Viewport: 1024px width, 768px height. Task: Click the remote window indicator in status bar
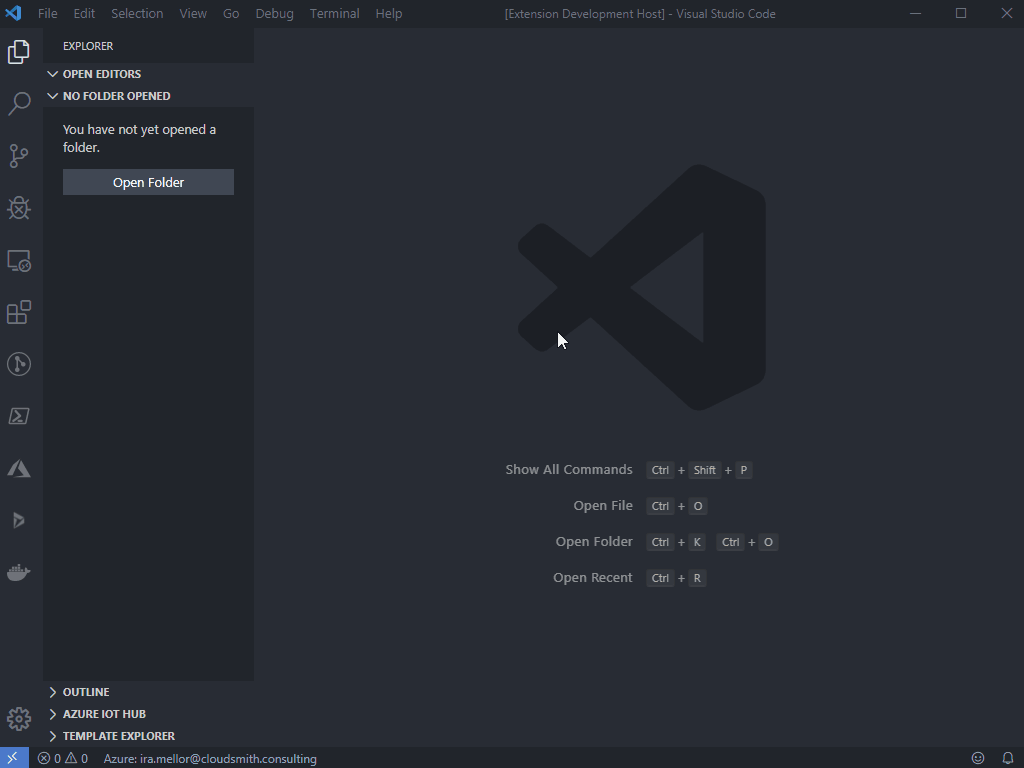tap(14, 758)
